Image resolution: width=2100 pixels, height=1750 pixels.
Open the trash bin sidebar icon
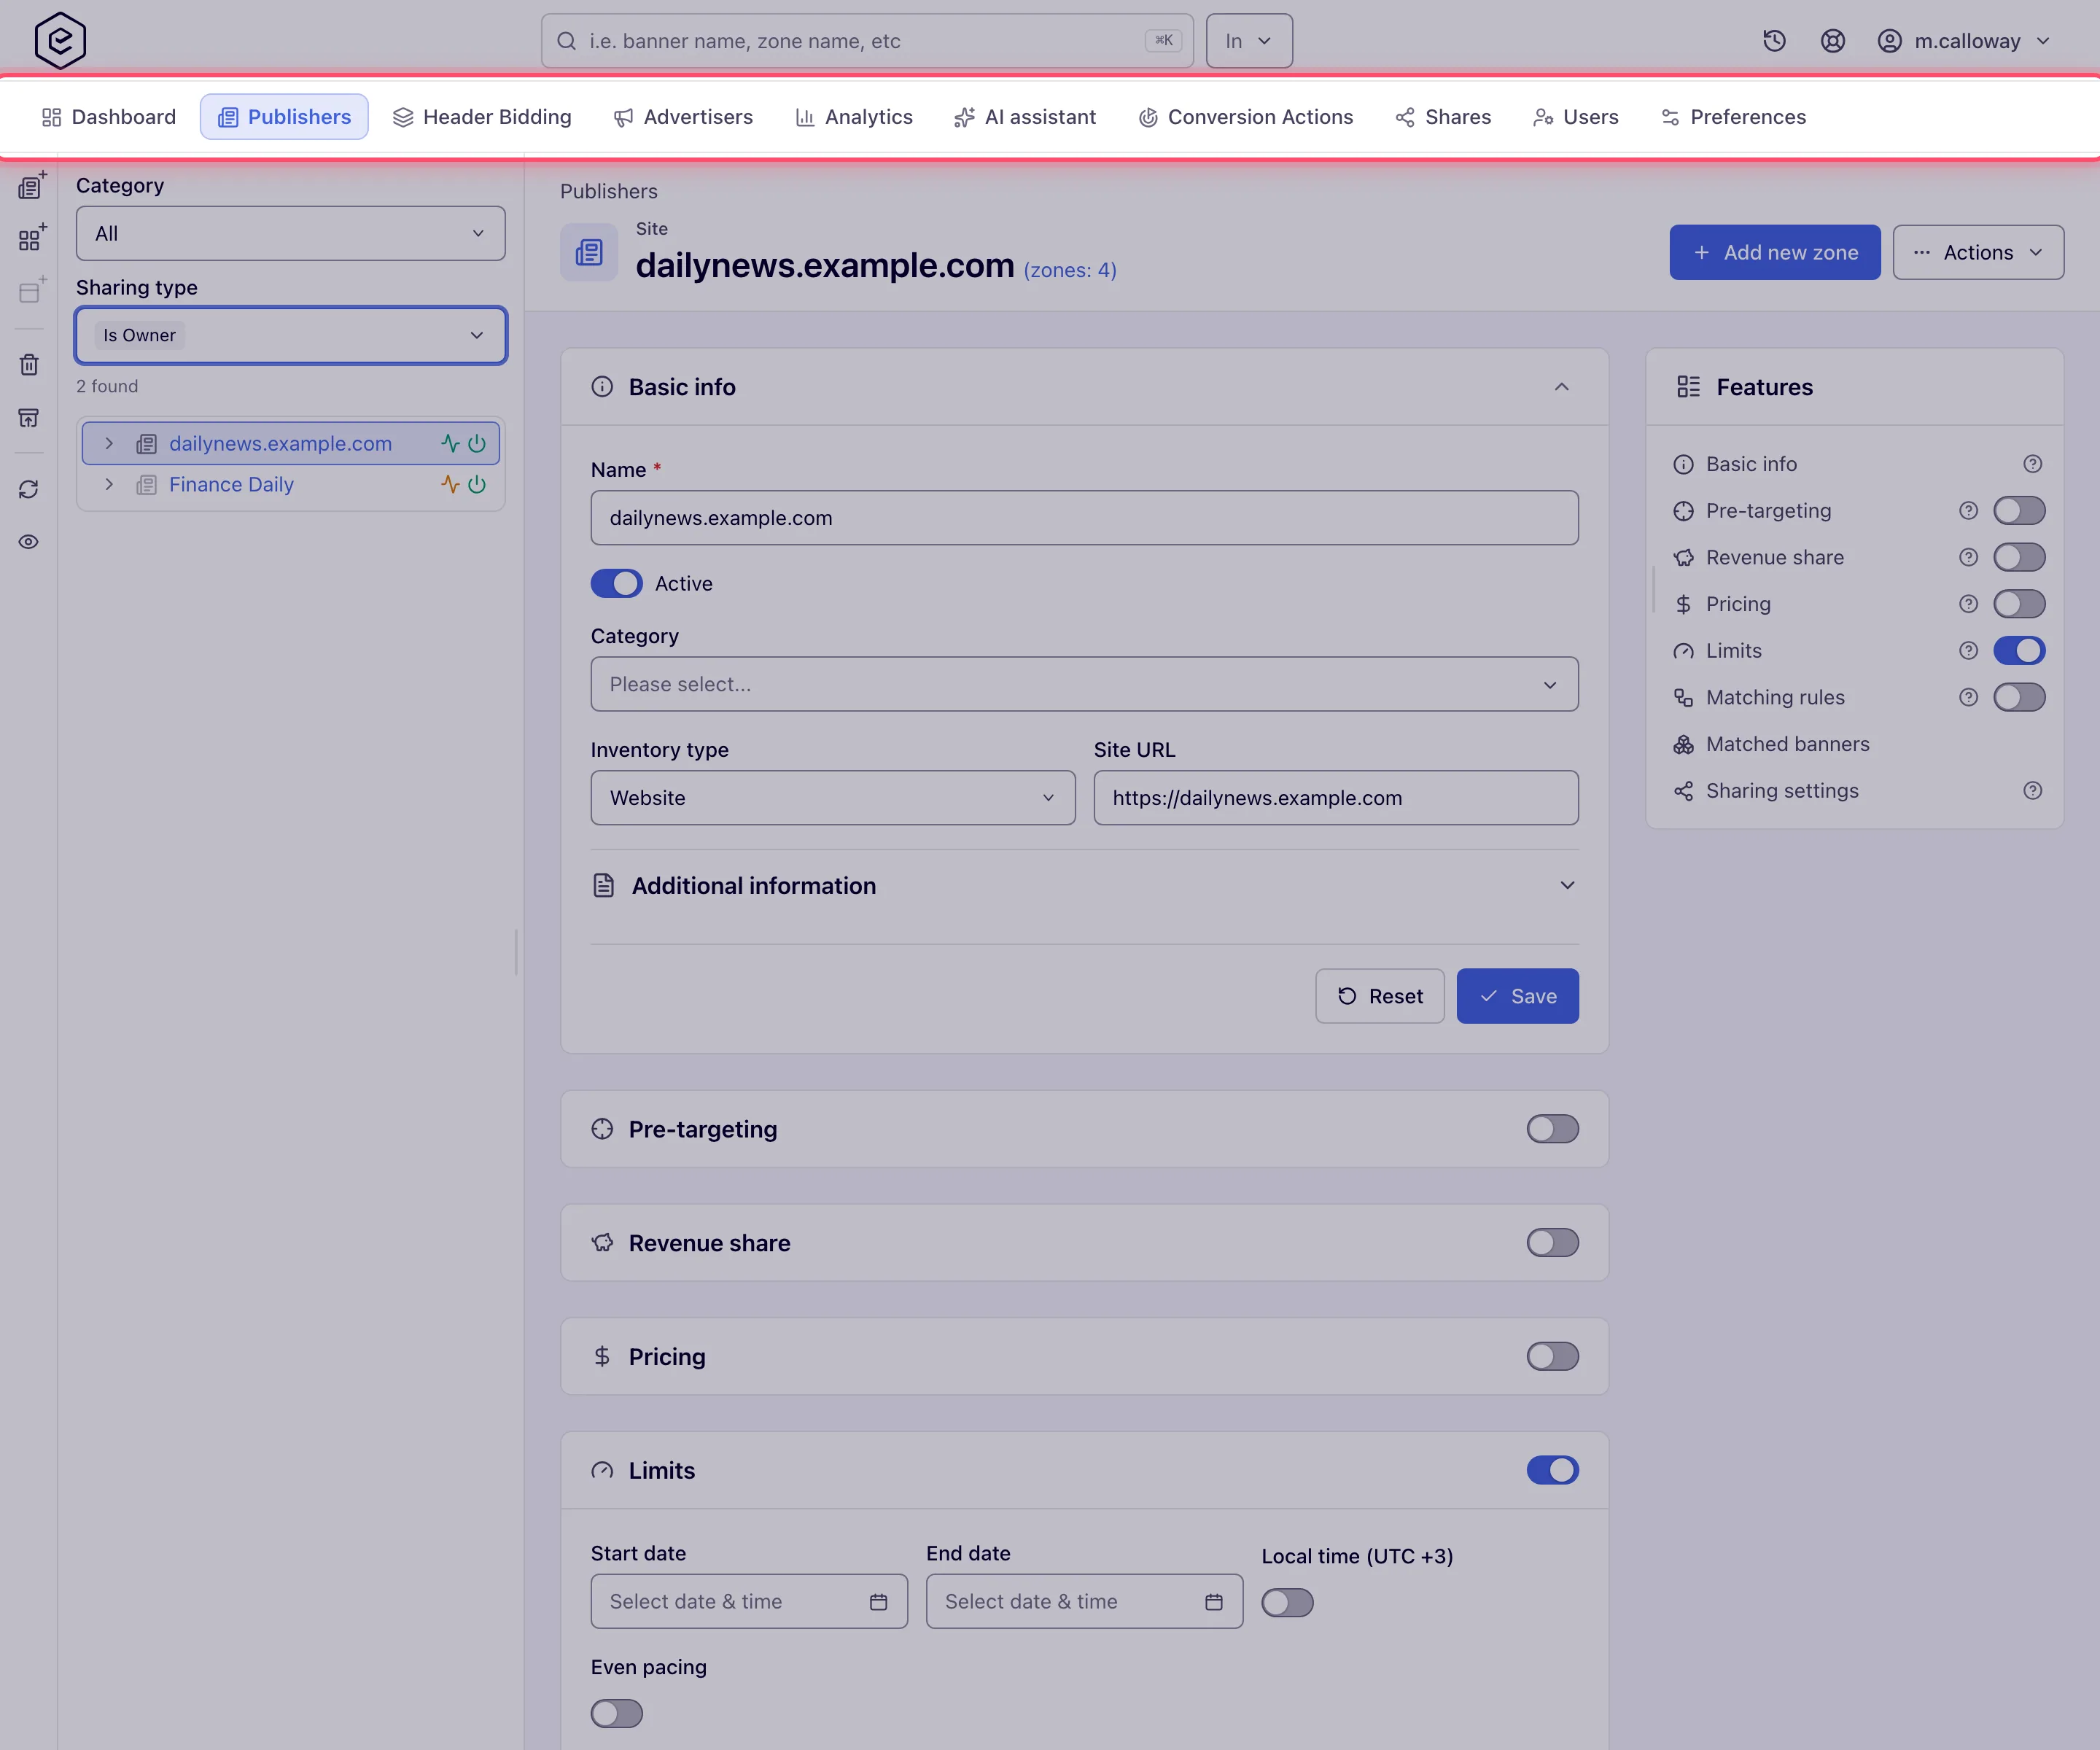tap(29, 365)
